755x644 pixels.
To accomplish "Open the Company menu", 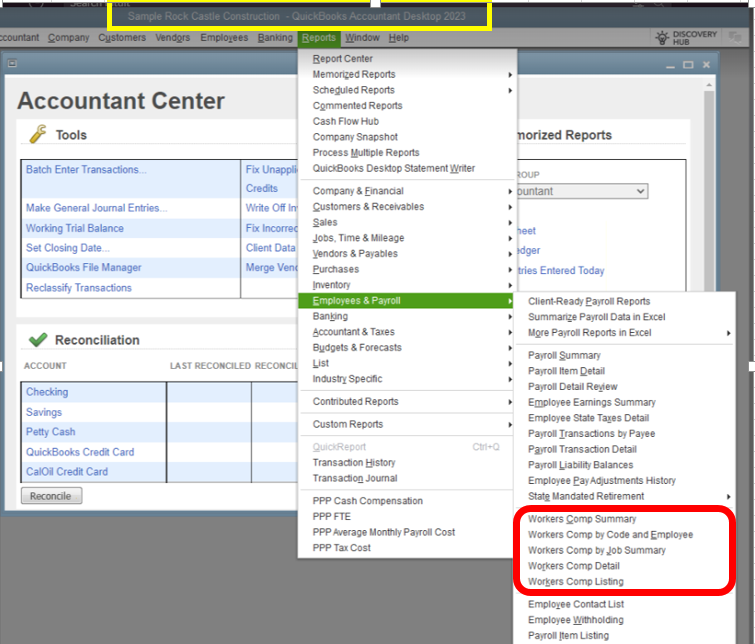I will [68, 38].
